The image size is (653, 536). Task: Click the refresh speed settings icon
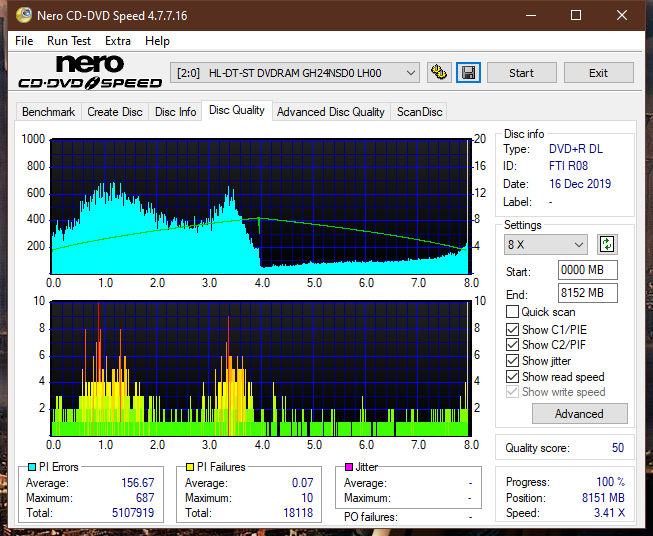point(607,244)
